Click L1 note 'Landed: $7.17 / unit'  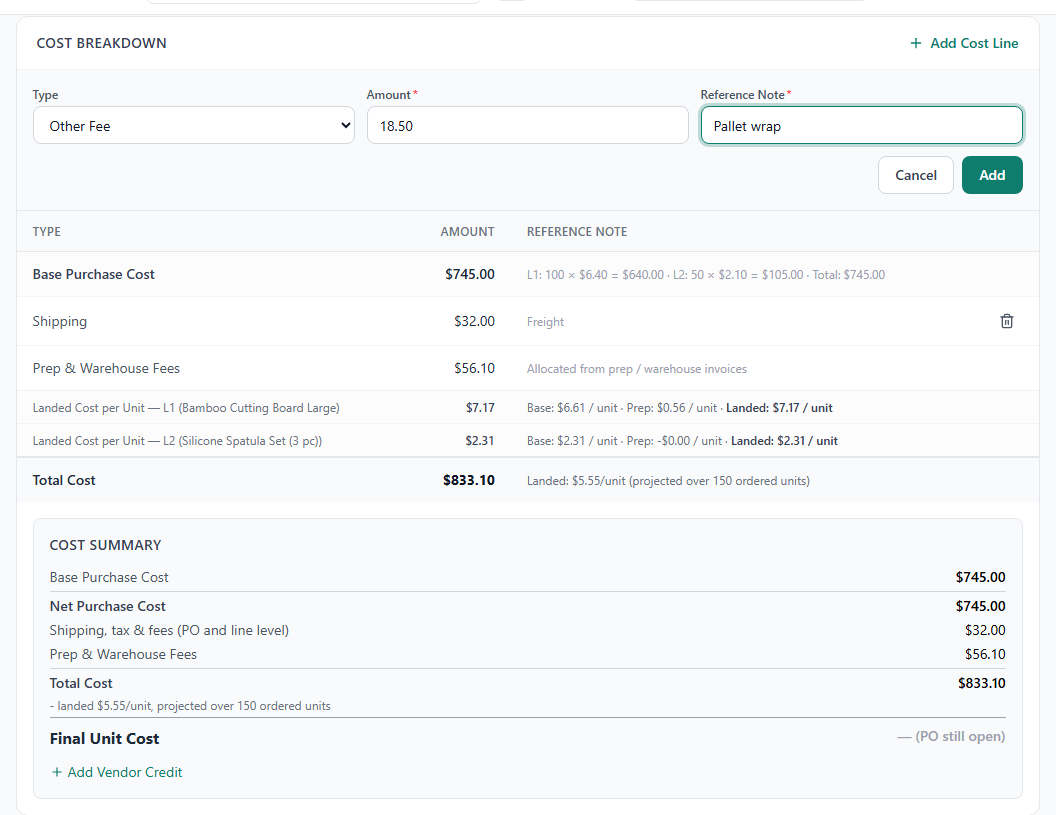(x=779, y=408)
